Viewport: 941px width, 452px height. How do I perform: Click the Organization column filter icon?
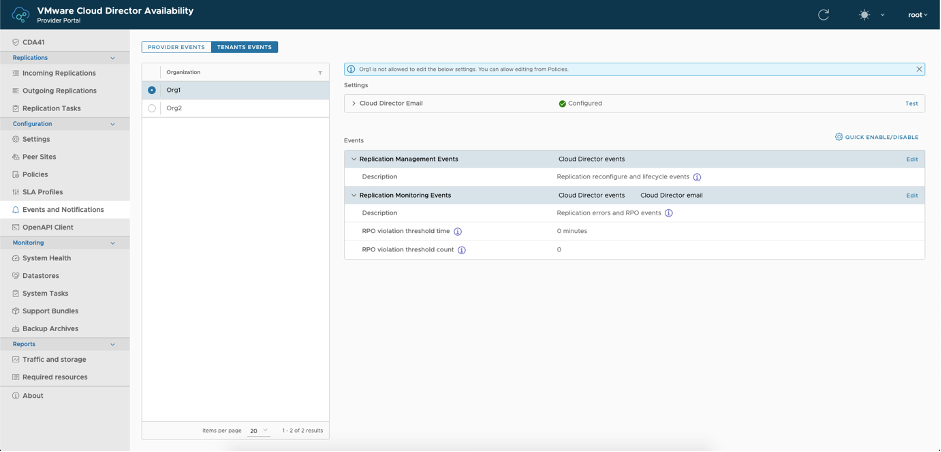(320, 73)
